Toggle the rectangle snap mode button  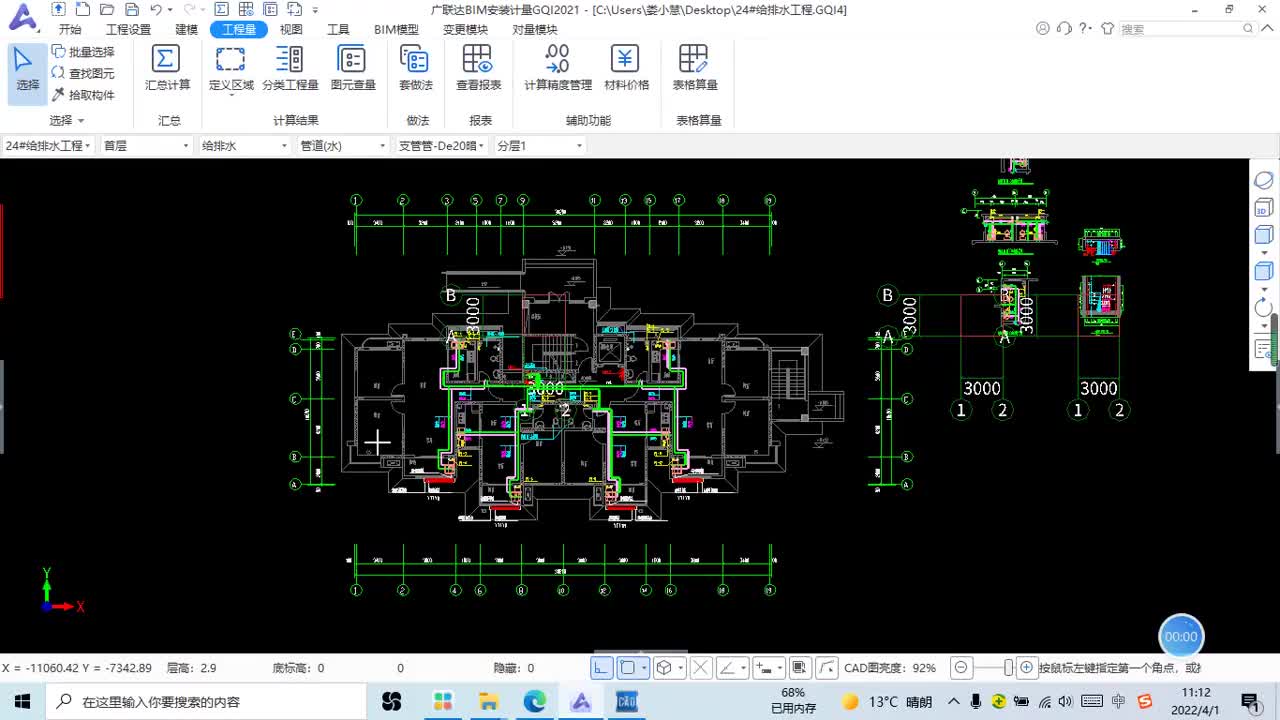click(x=628, y=668)
